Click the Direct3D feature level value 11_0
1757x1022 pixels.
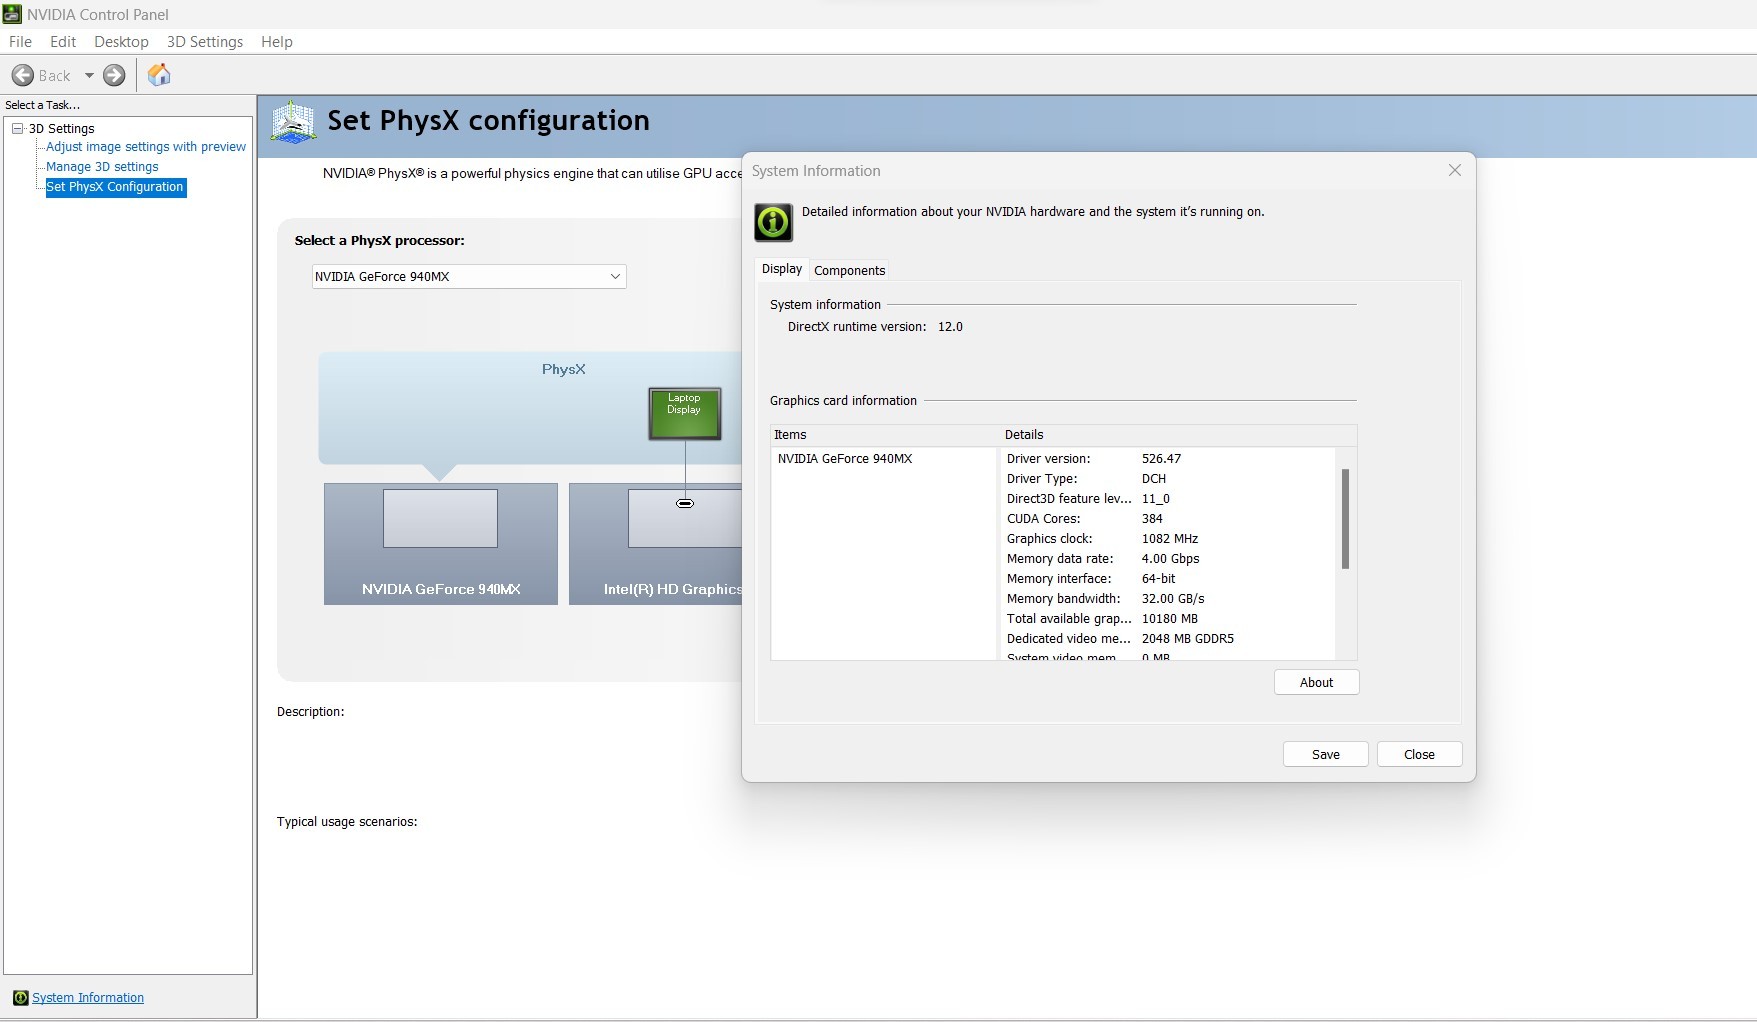1155,499
